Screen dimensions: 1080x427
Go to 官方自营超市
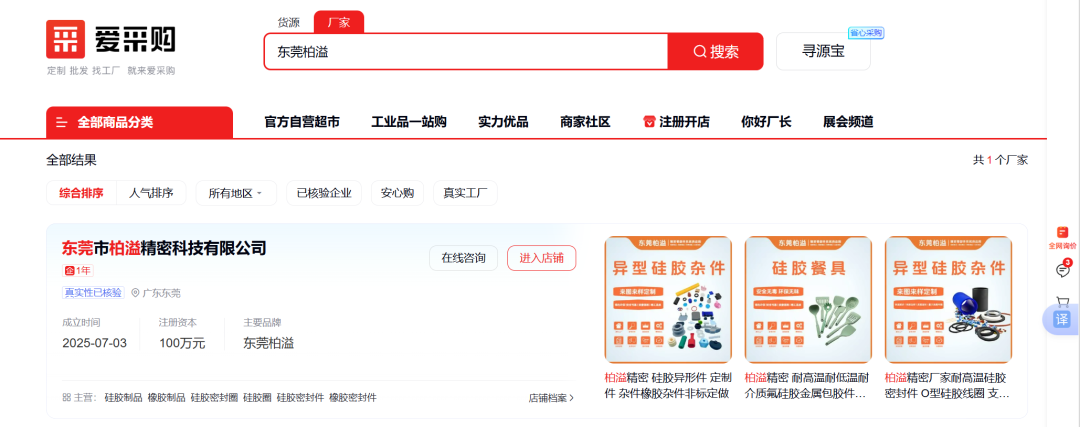point(302,122)
